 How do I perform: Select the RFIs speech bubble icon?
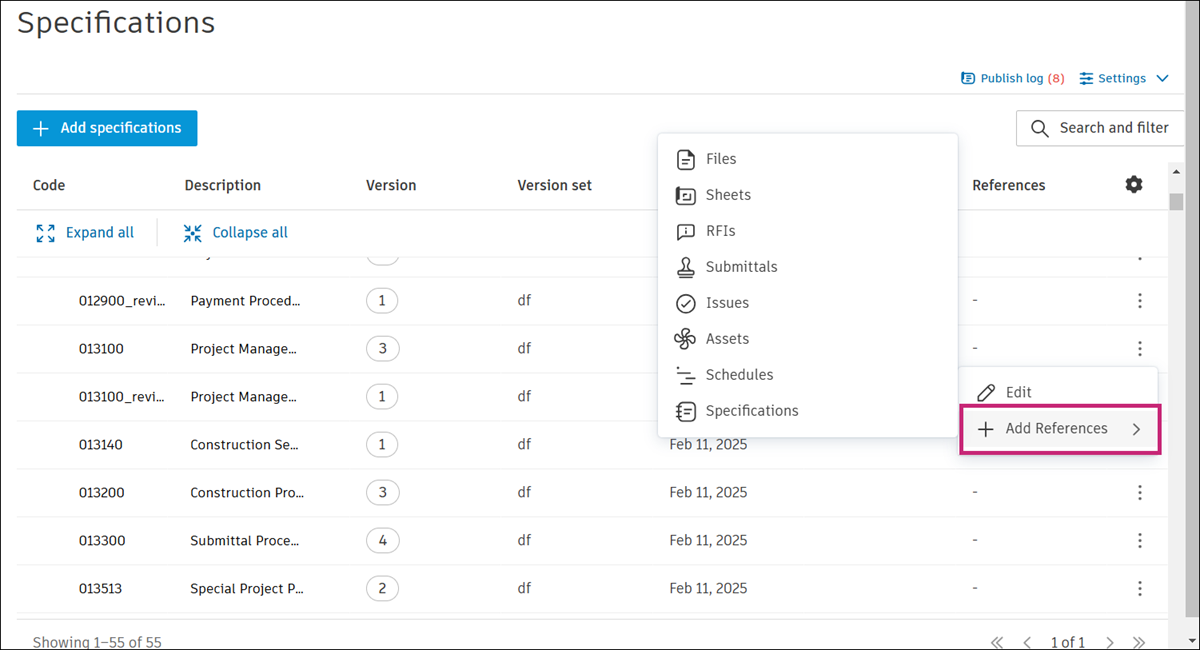click(686, 231)
